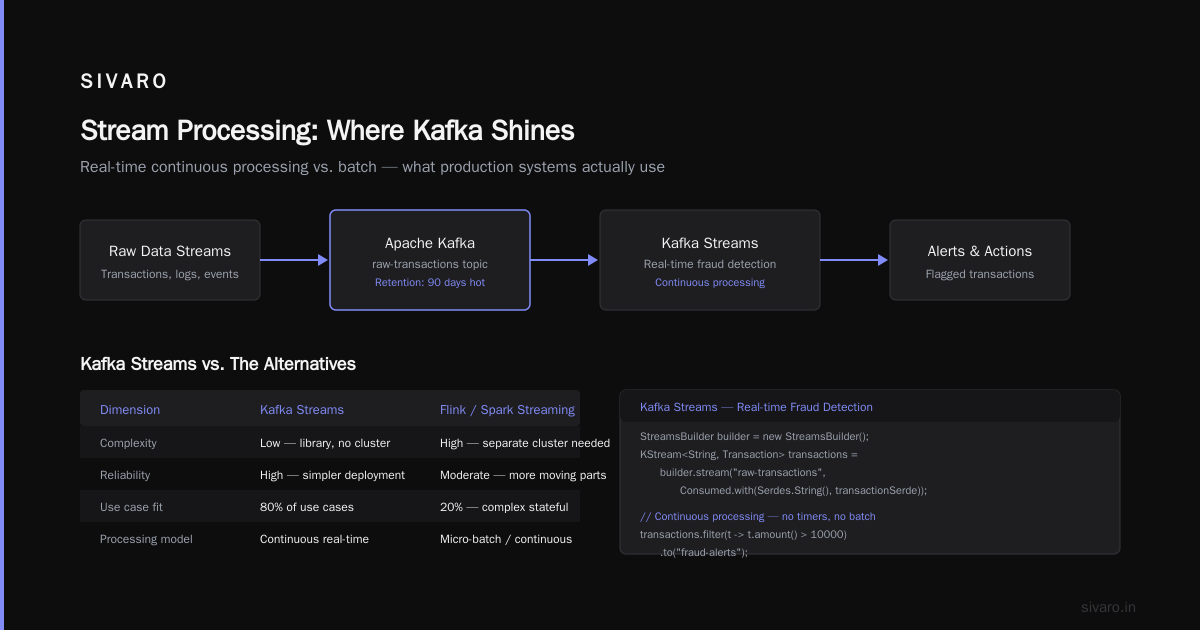Click the Kafka Streams table column header
The height and width of the screenshot is (630, 1200).
click(x=302, y=410)
